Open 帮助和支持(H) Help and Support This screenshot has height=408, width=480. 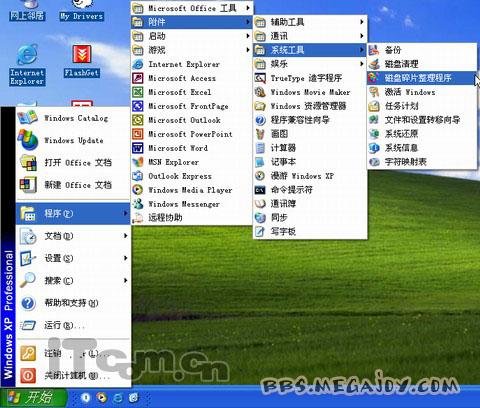(x=73, y=303)
